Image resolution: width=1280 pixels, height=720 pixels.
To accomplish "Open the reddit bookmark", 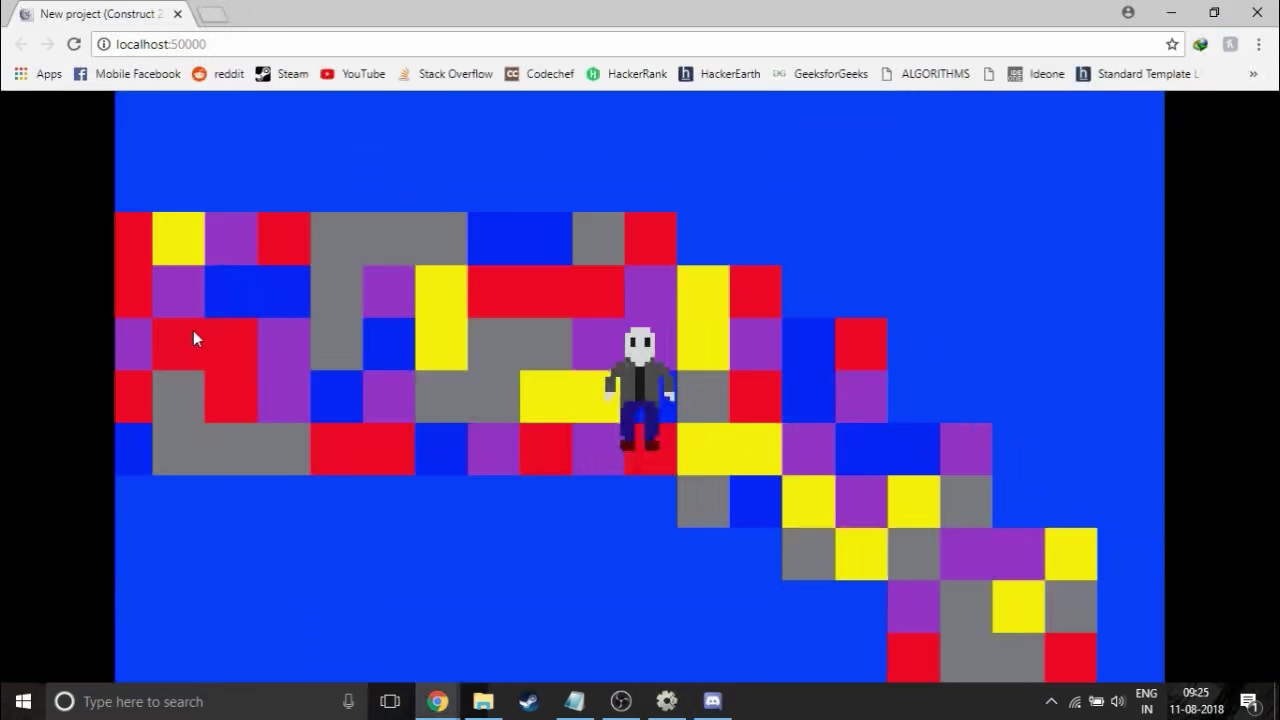I will tap(218, 74).
